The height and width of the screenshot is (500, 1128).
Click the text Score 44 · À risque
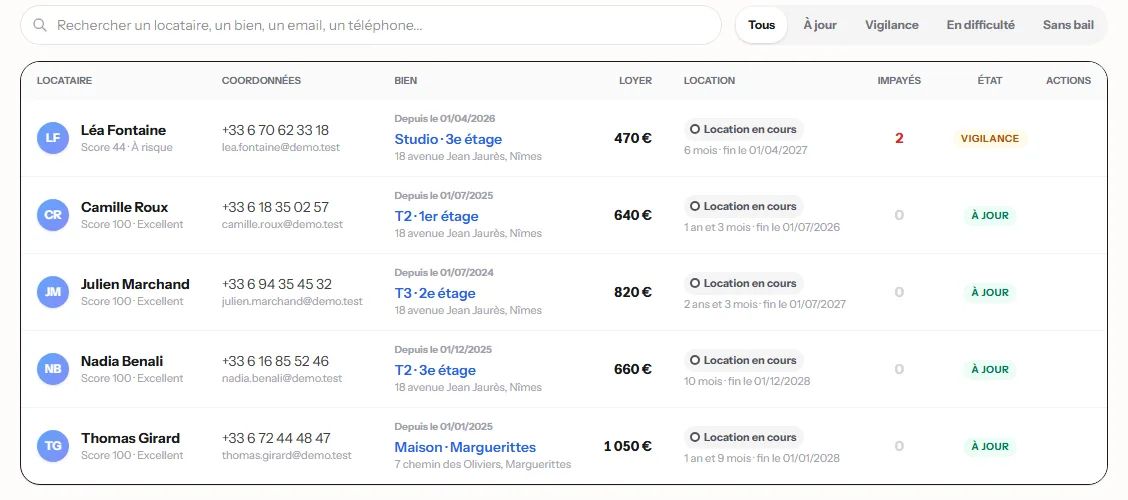click(127, 147)
